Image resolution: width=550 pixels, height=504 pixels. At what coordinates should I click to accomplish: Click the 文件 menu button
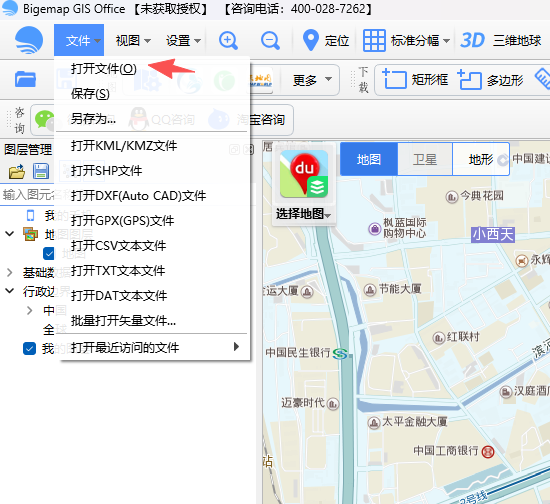coord(79,40)
